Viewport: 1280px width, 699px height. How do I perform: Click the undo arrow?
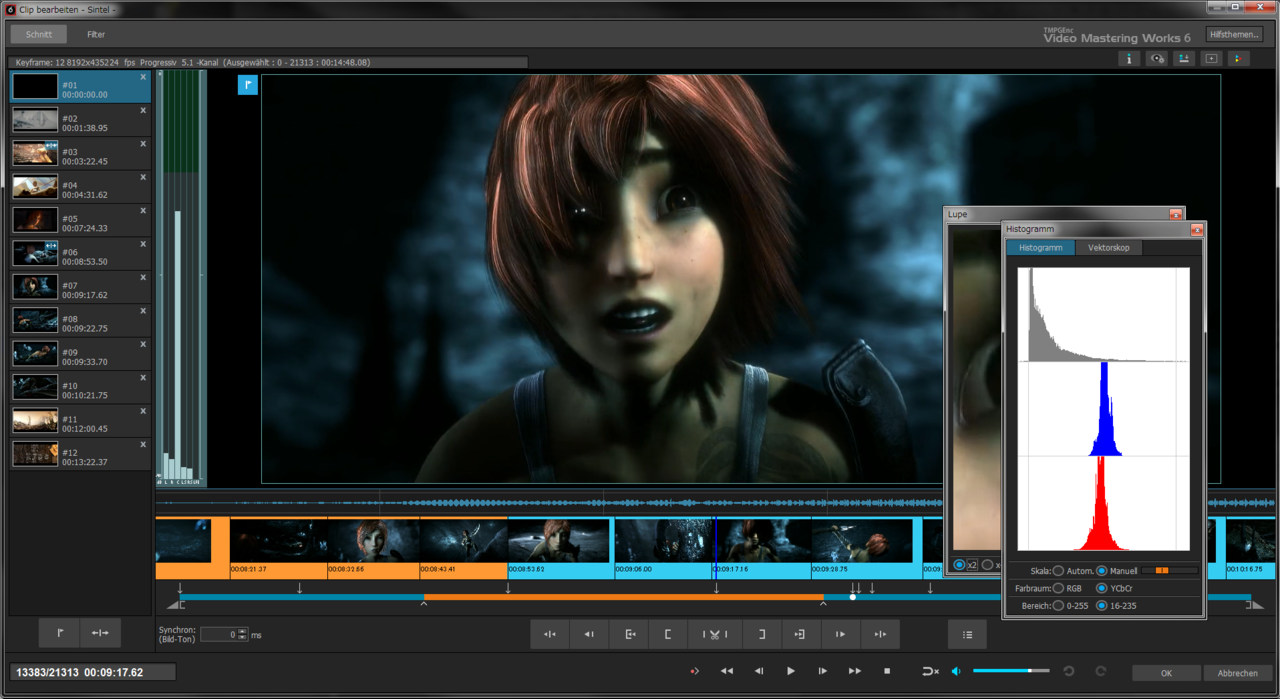(1069, 671)
